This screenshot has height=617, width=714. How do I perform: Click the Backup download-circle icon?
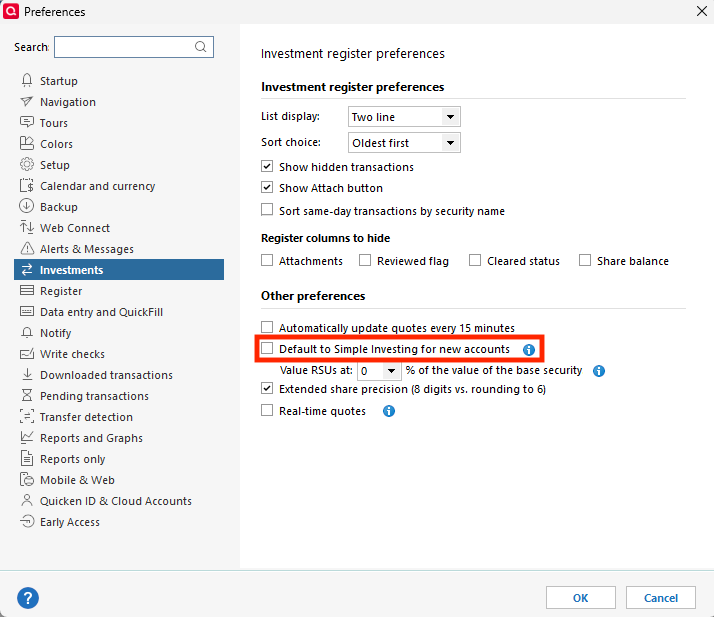click(x=27, y=206)
